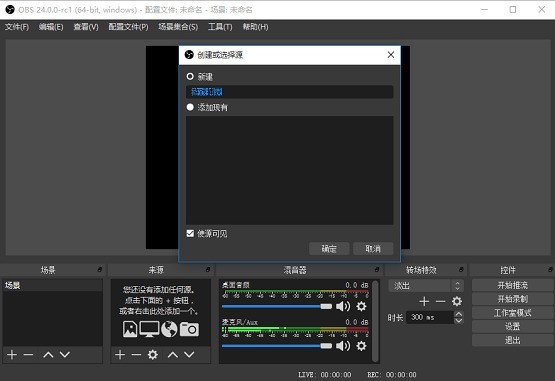The width and height of the screenshot is (555, 381).
Task: Move source down arrow in Sources panel
Action: [x=189, y=354]
